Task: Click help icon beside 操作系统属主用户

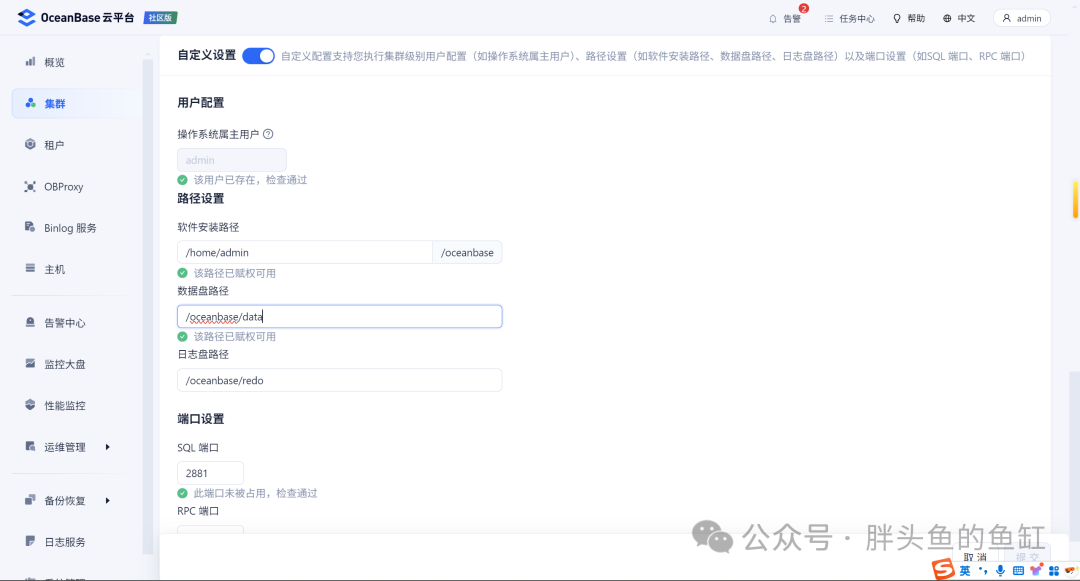Action: click(268, 134)
